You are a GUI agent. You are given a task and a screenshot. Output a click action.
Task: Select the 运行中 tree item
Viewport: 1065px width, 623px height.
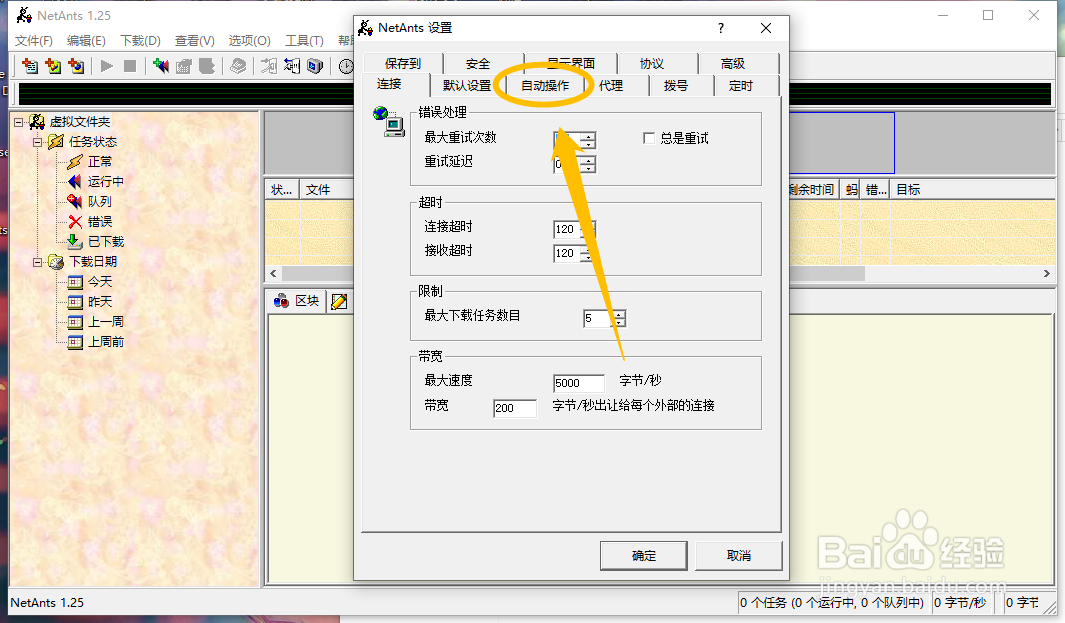[x=106, y=181]
